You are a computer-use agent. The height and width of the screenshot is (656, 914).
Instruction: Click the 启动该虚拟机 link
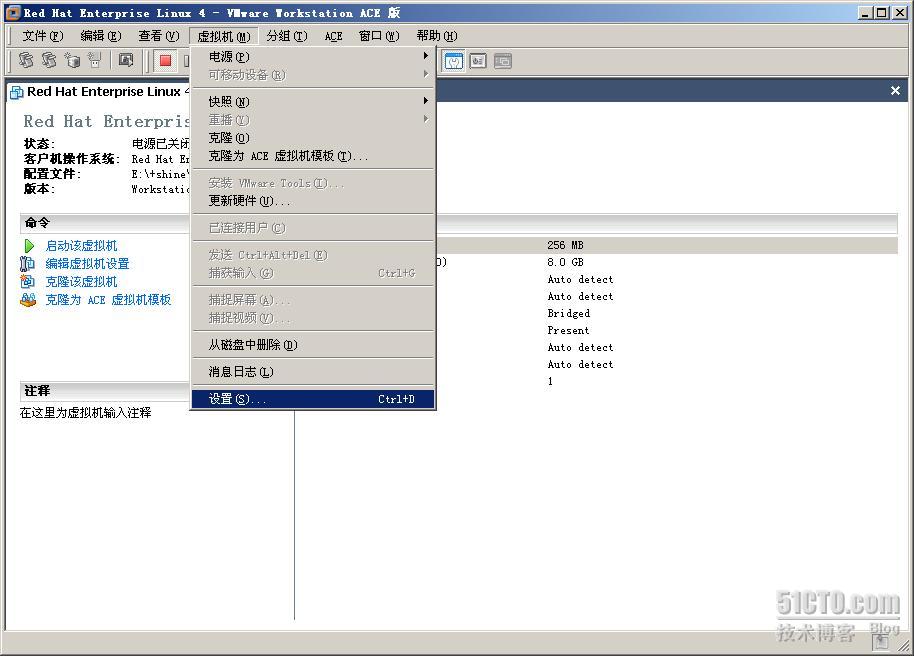(81, 246)
